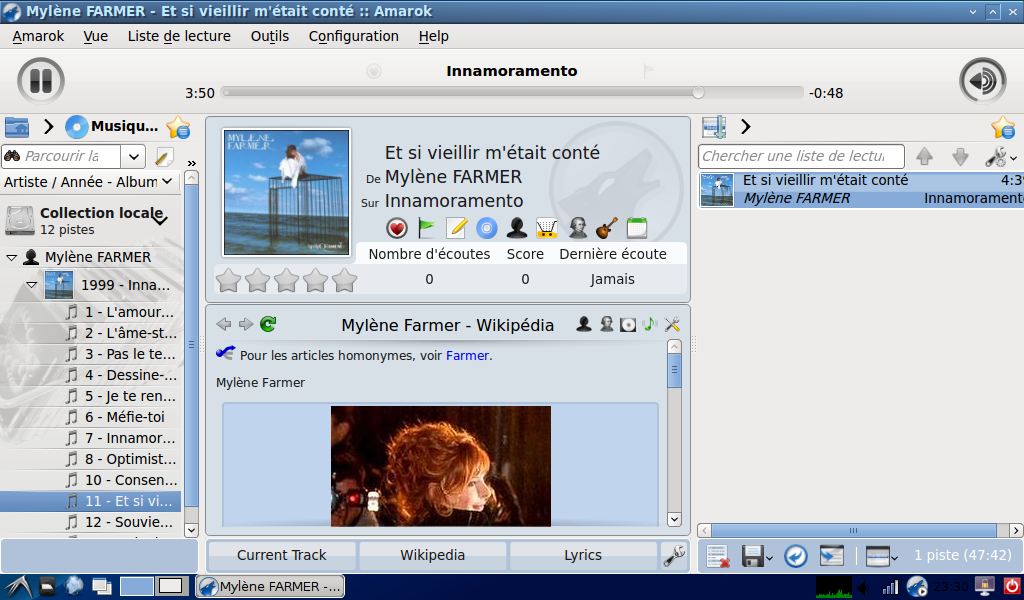The height and width of the screenshot is (600, 1024).
Task: Reload the Wikipedia applet page
Action: coord(268,324)
